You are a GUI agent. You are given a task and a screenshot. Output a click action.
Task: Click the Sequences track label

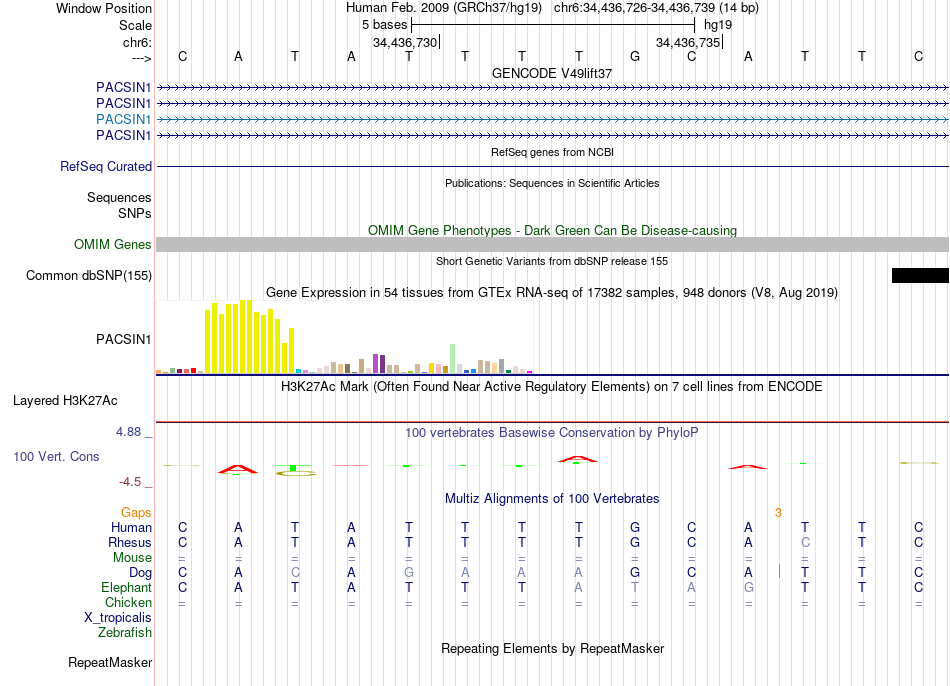pyautogui.click(x=119, y=198)
